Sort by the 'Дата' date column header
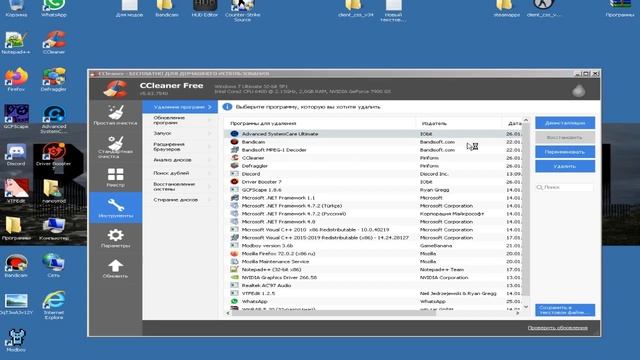 pyautogui.click(x=512, y=123)
